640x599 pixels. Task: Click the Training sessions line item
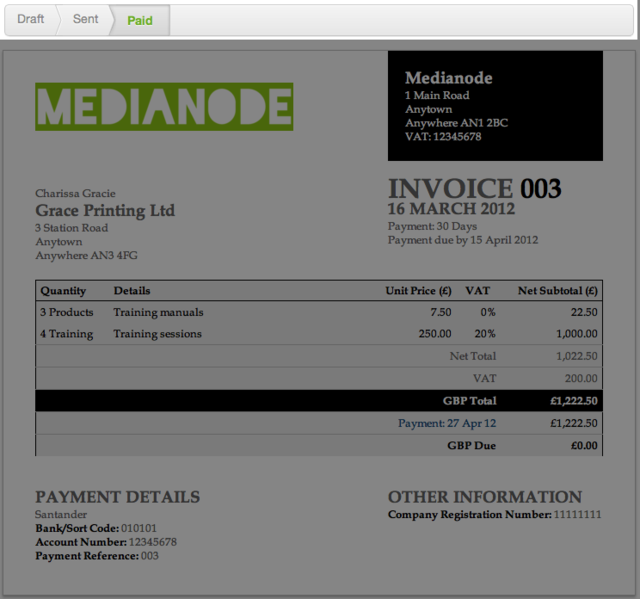pyautogui.click(x=157, y=334)
